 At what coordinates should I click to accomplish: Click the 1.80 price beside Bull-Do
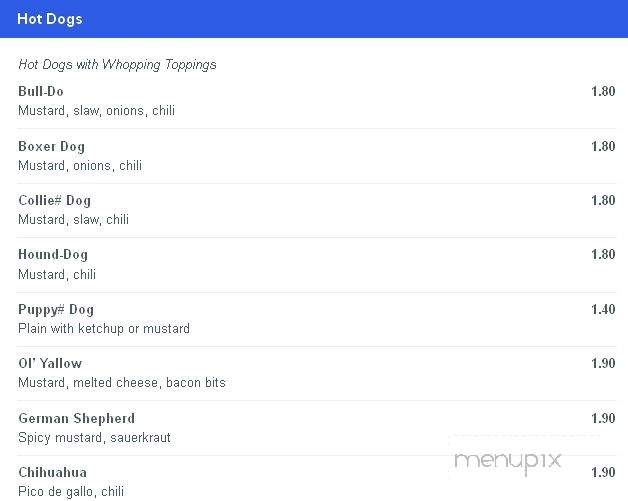pos(603,91)
